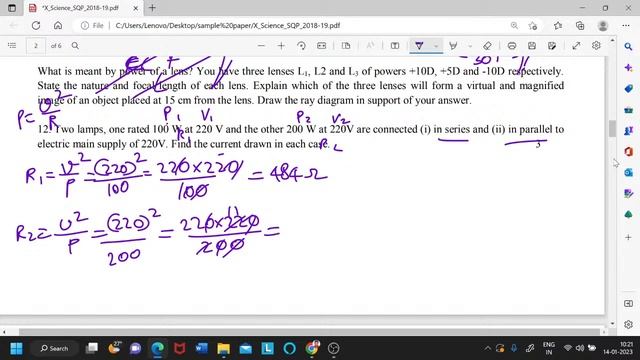Open page view options
Viewport: 640px width, 360px height.
346,46
